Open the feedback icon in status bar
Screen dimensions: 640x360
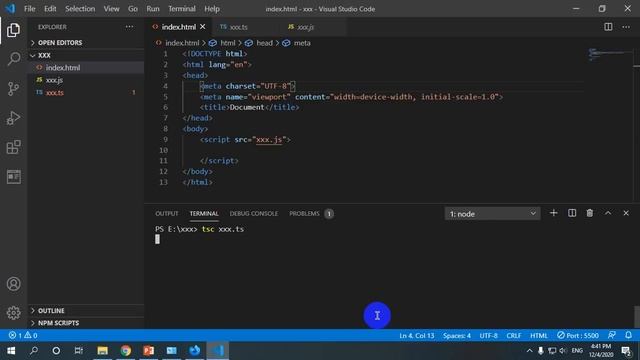[611, 336]
